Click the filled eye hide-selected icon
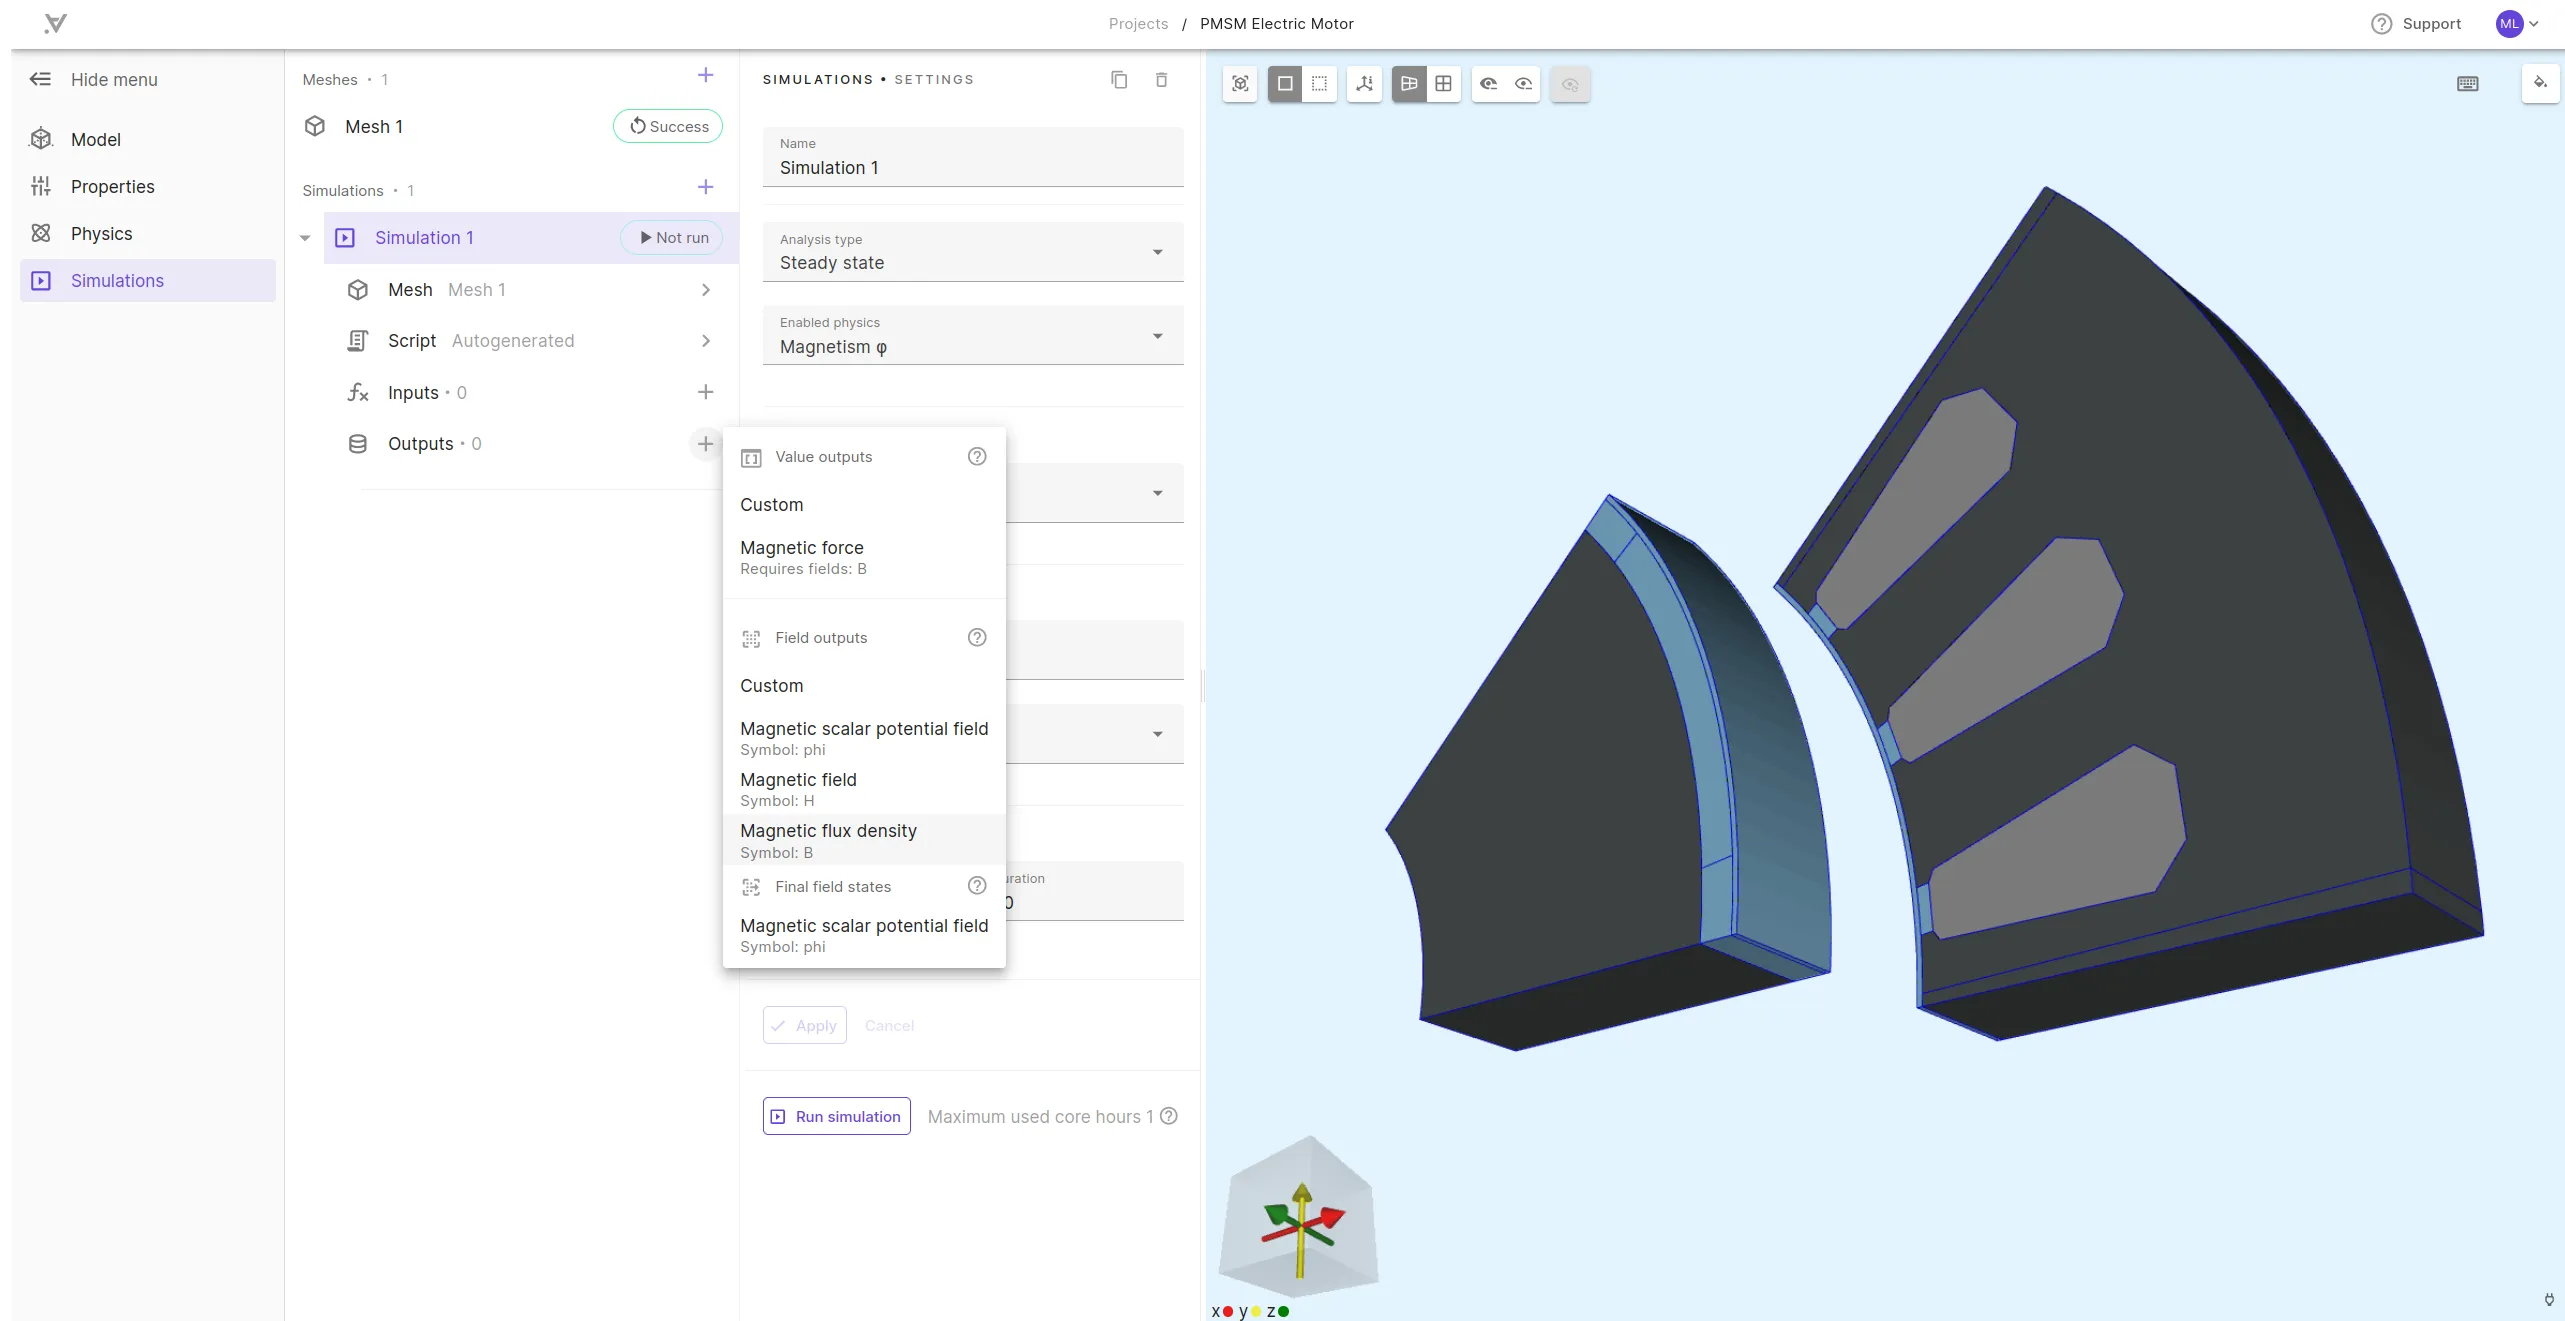2565x1321 pixels. click(x=1489, y=84)
